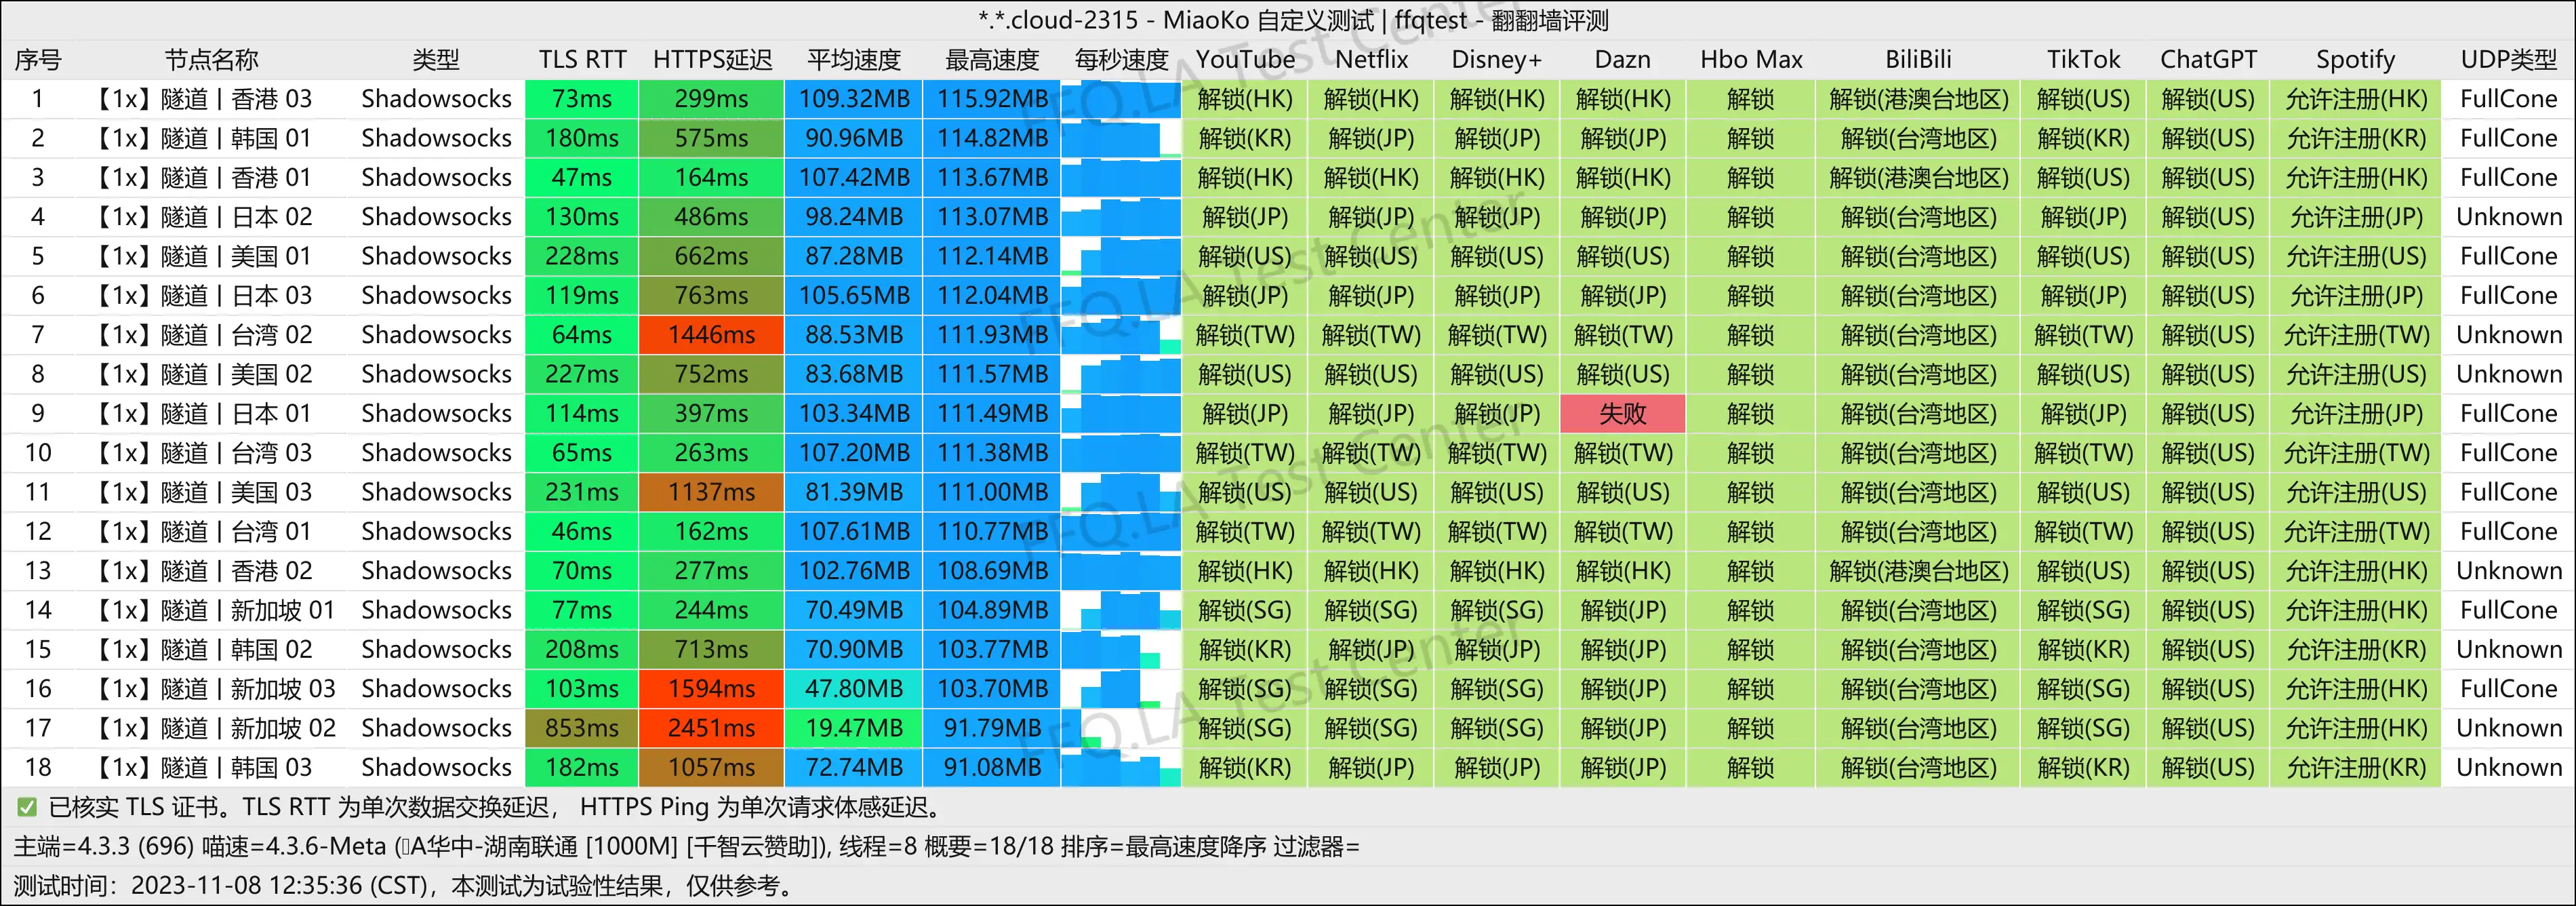Click the green TLS verified checkmark icon
This screenshot has width=2576, height=906.
[x=27, y=807]
